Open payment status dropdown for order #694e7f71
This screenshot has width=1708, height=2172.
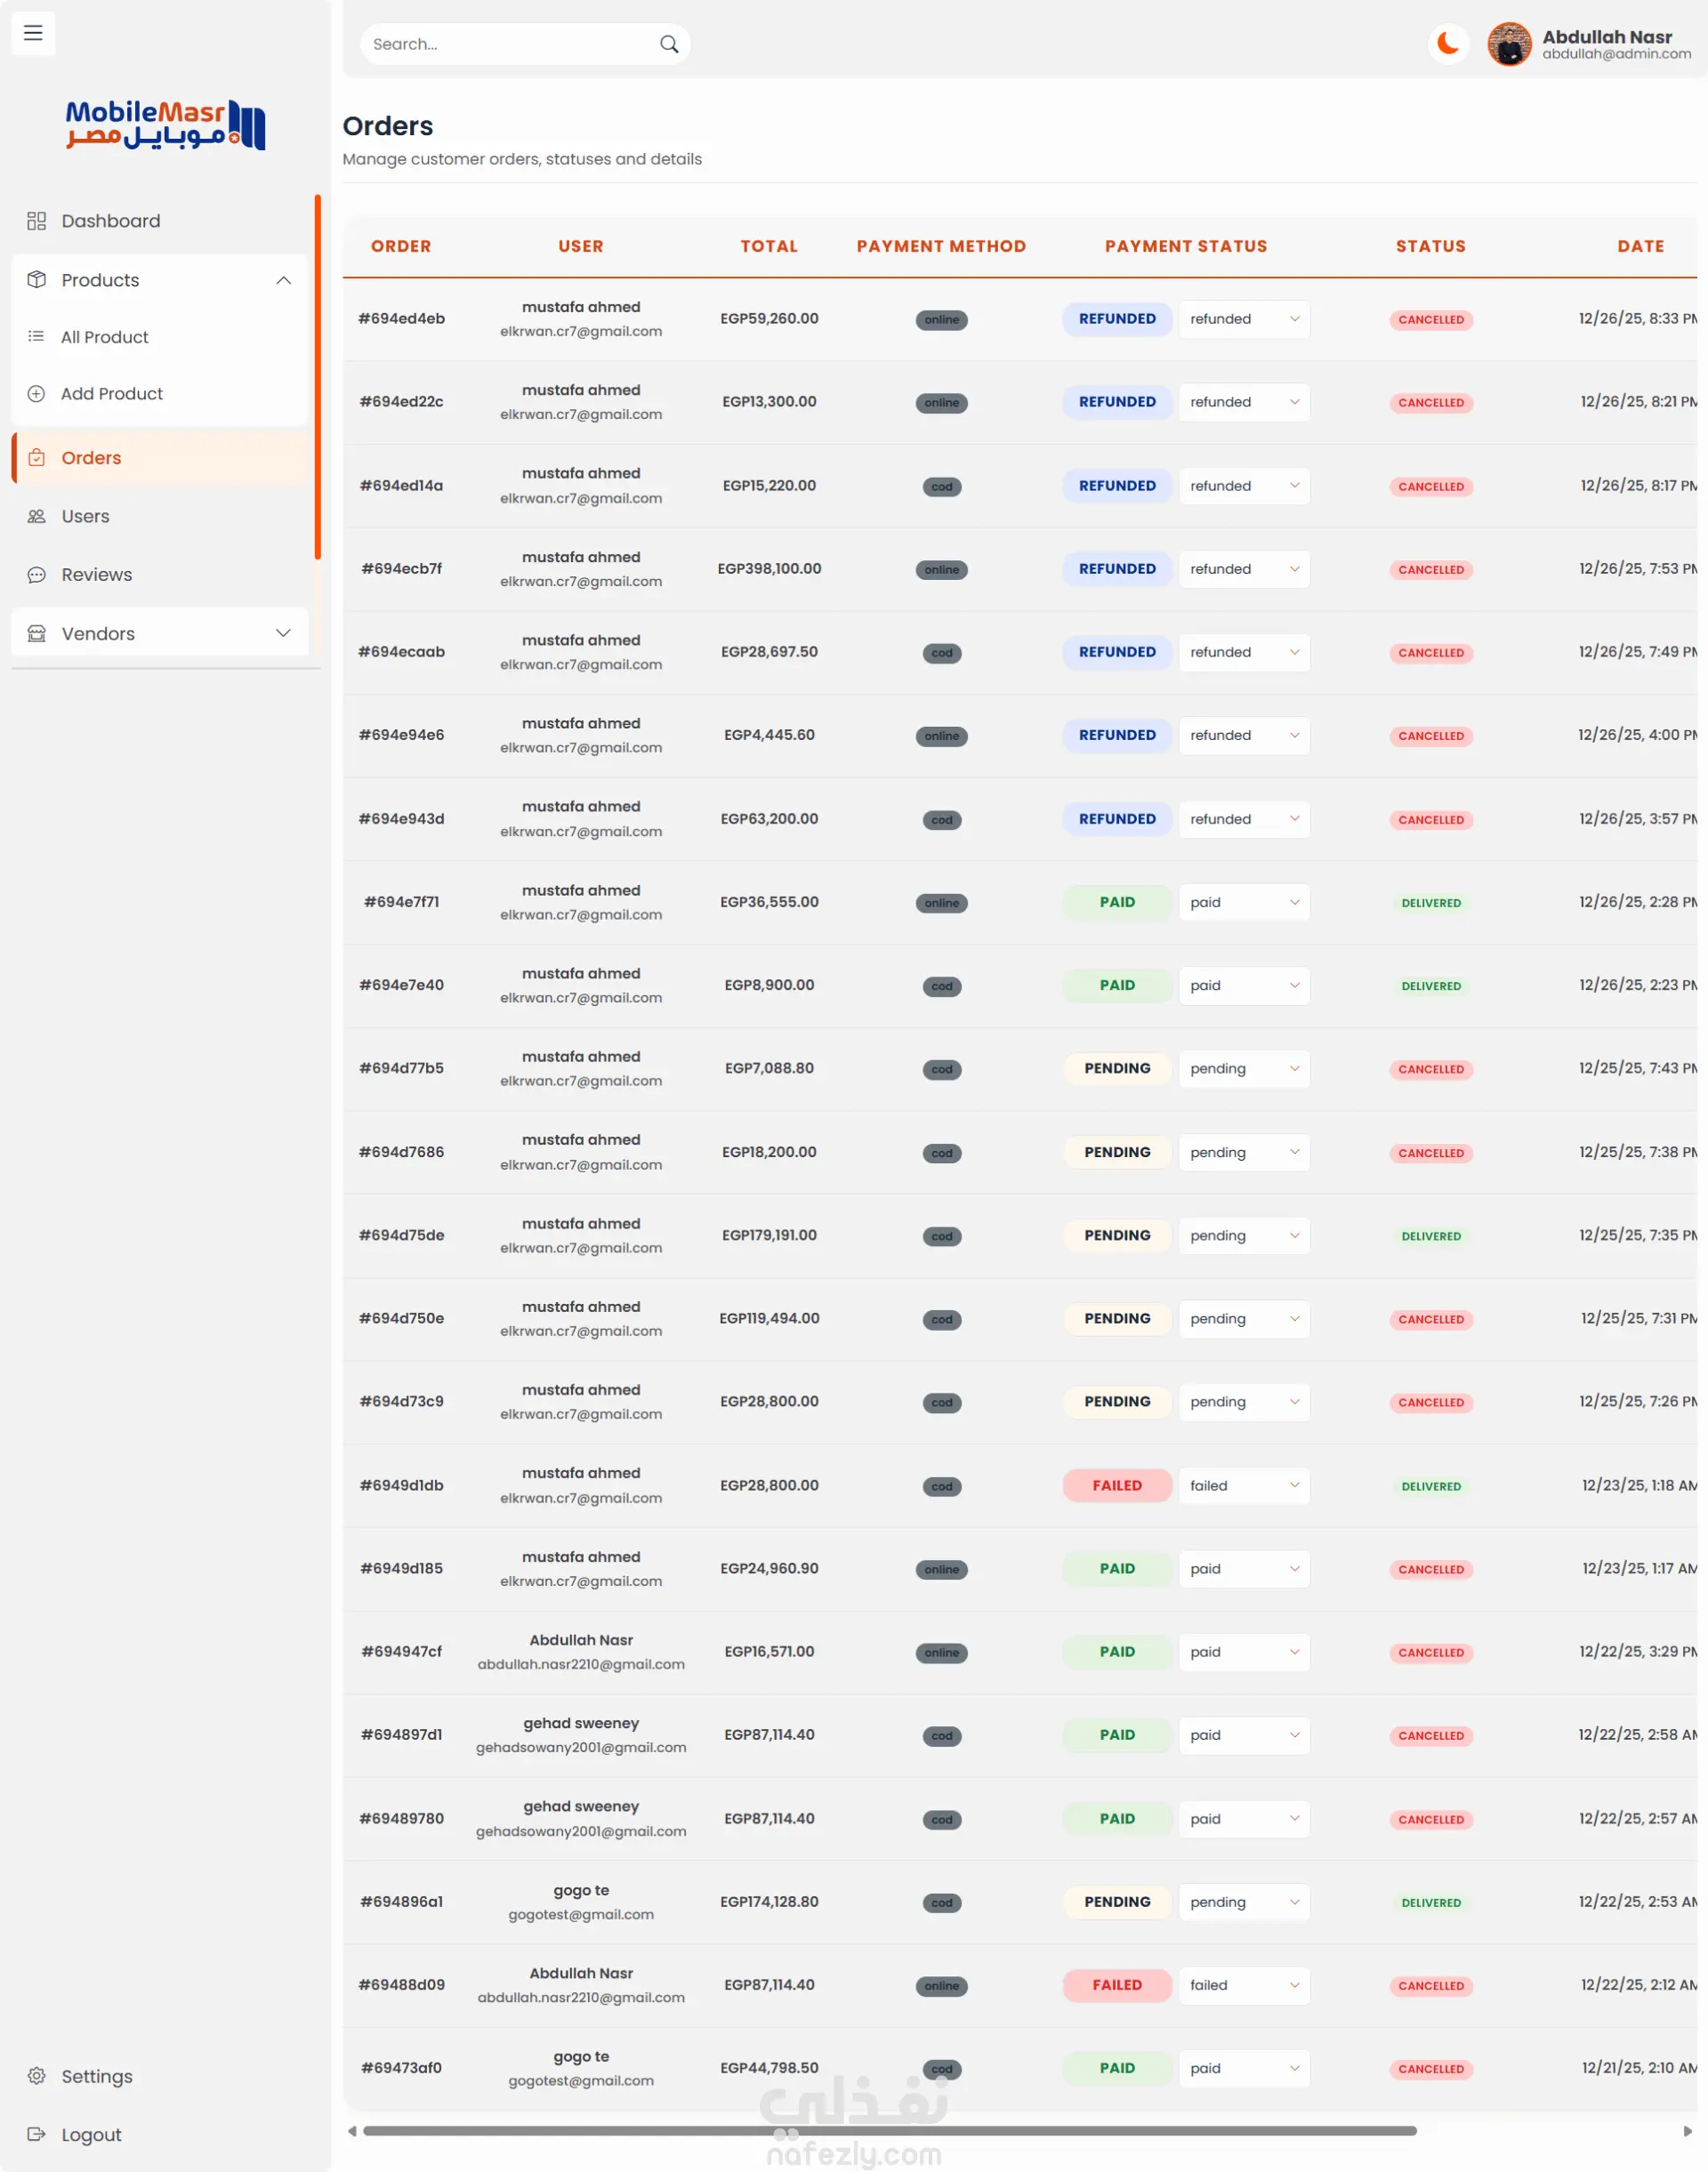pos(1243,902)
